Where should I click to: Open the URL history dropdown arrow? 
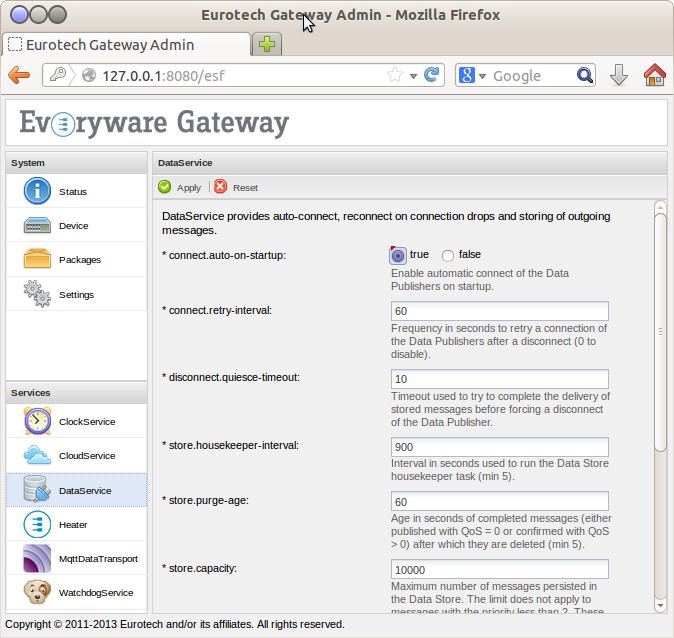tap(413, 76)
